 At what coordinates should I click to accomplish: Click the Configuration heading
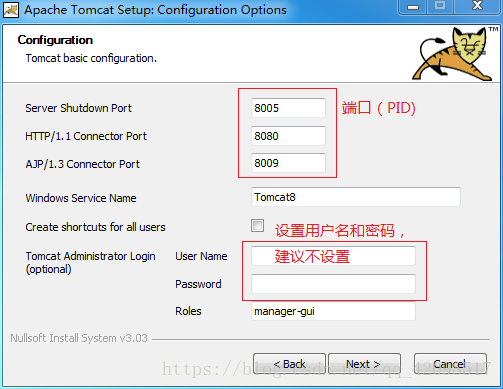click(x=55, y=40)
